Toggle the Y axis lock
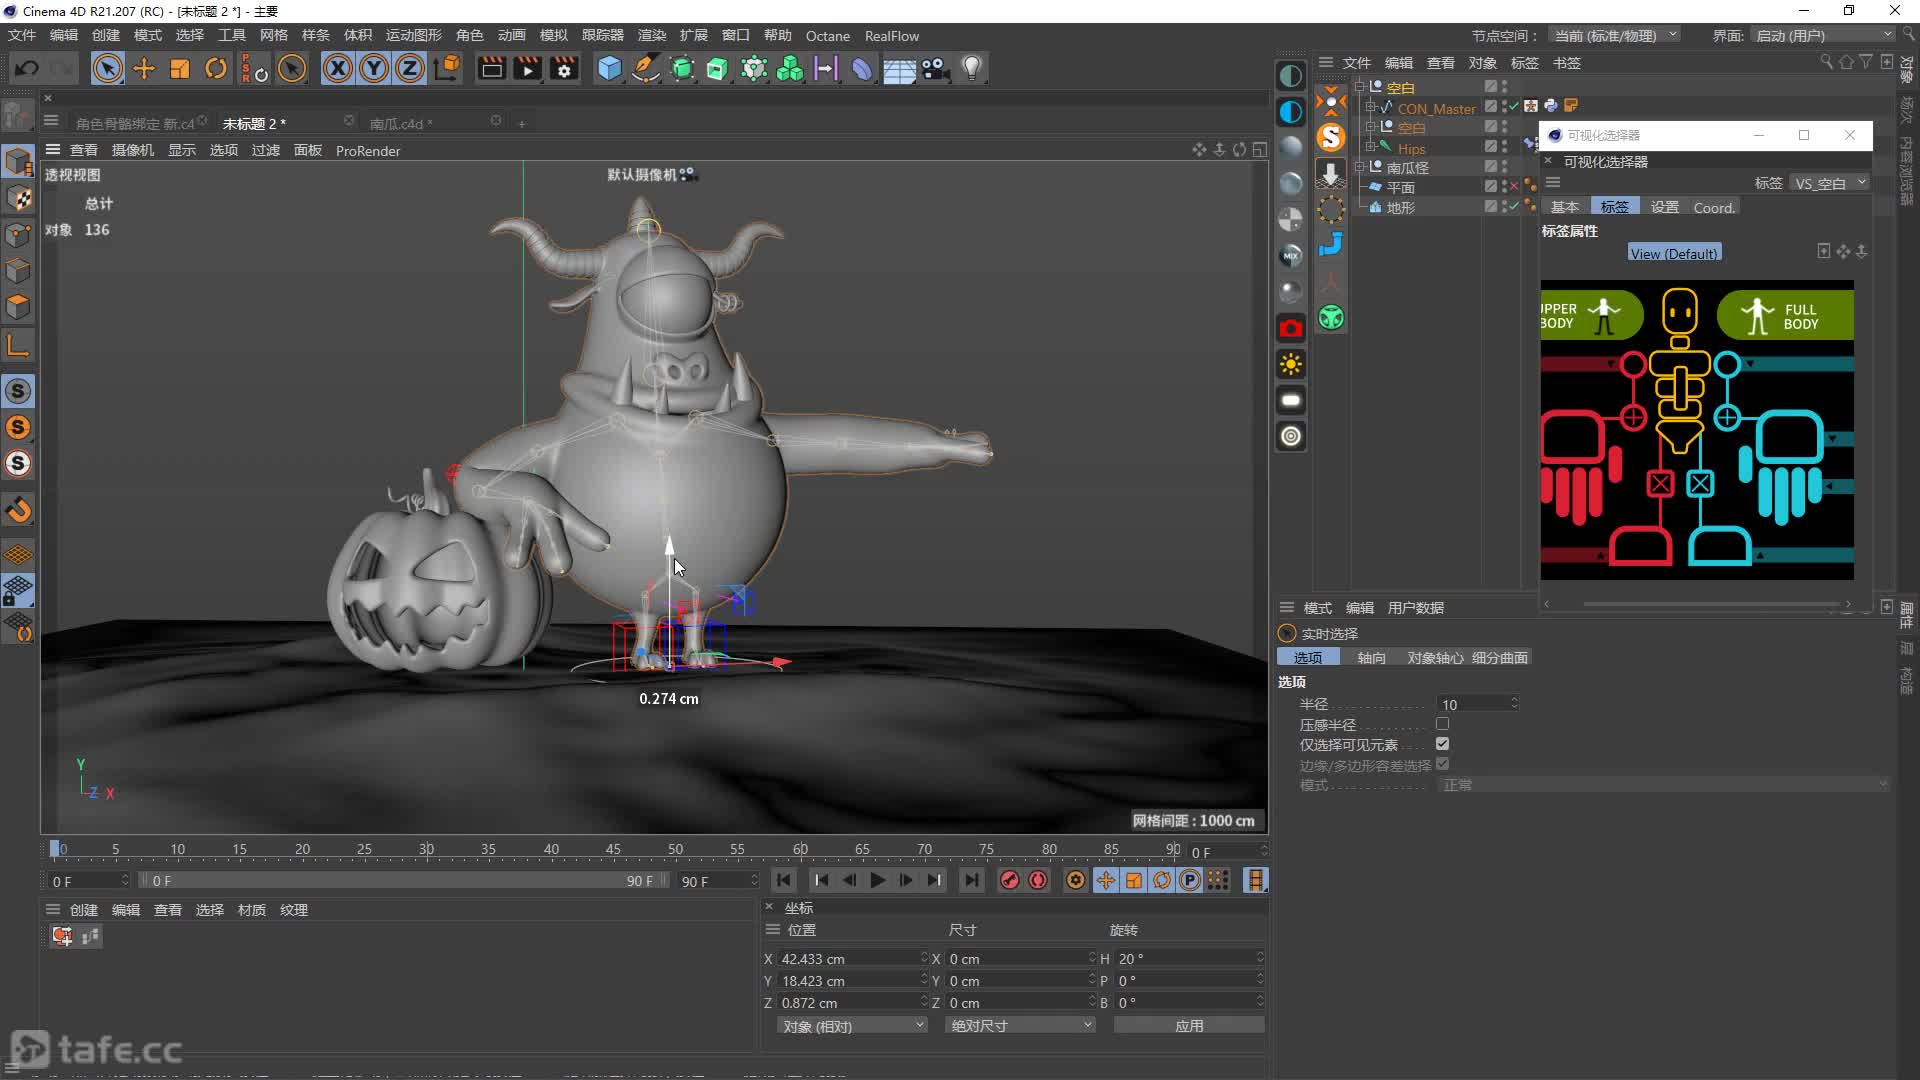Screen dimensions: 1920x1080 374,68
